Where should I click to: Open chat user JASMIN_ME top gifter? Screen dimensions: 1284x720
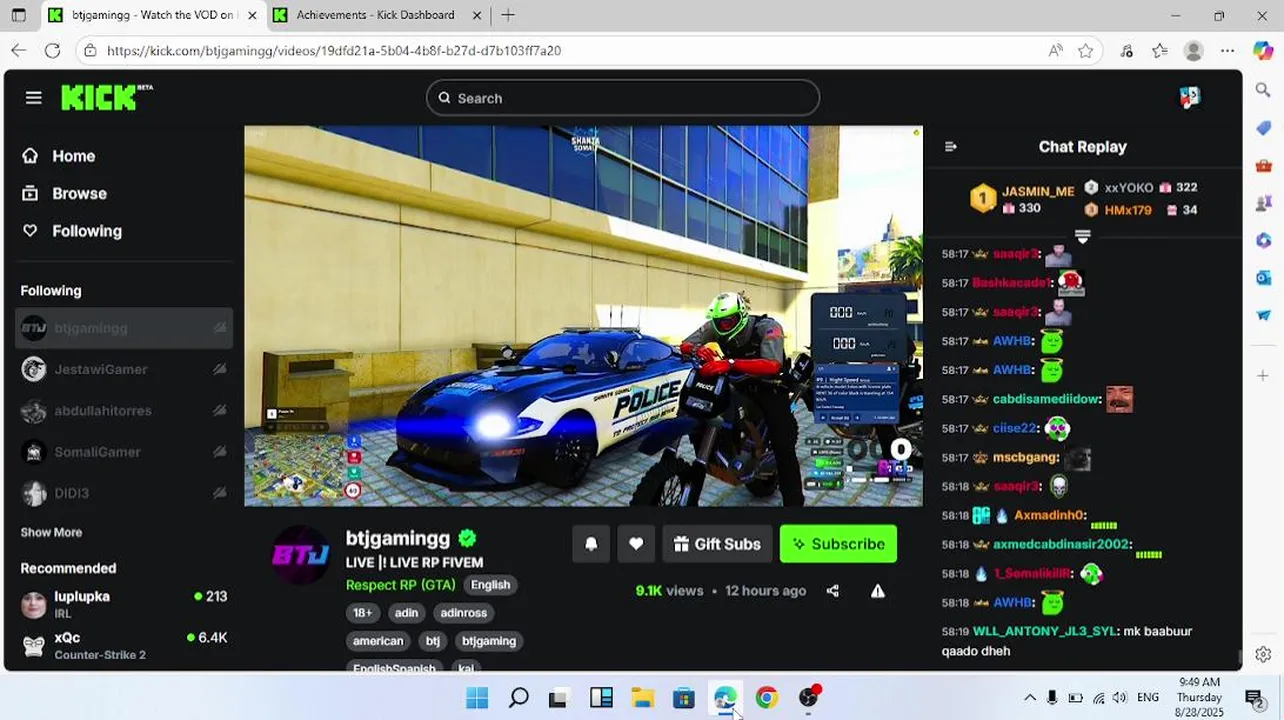[x=1038, y=191]
